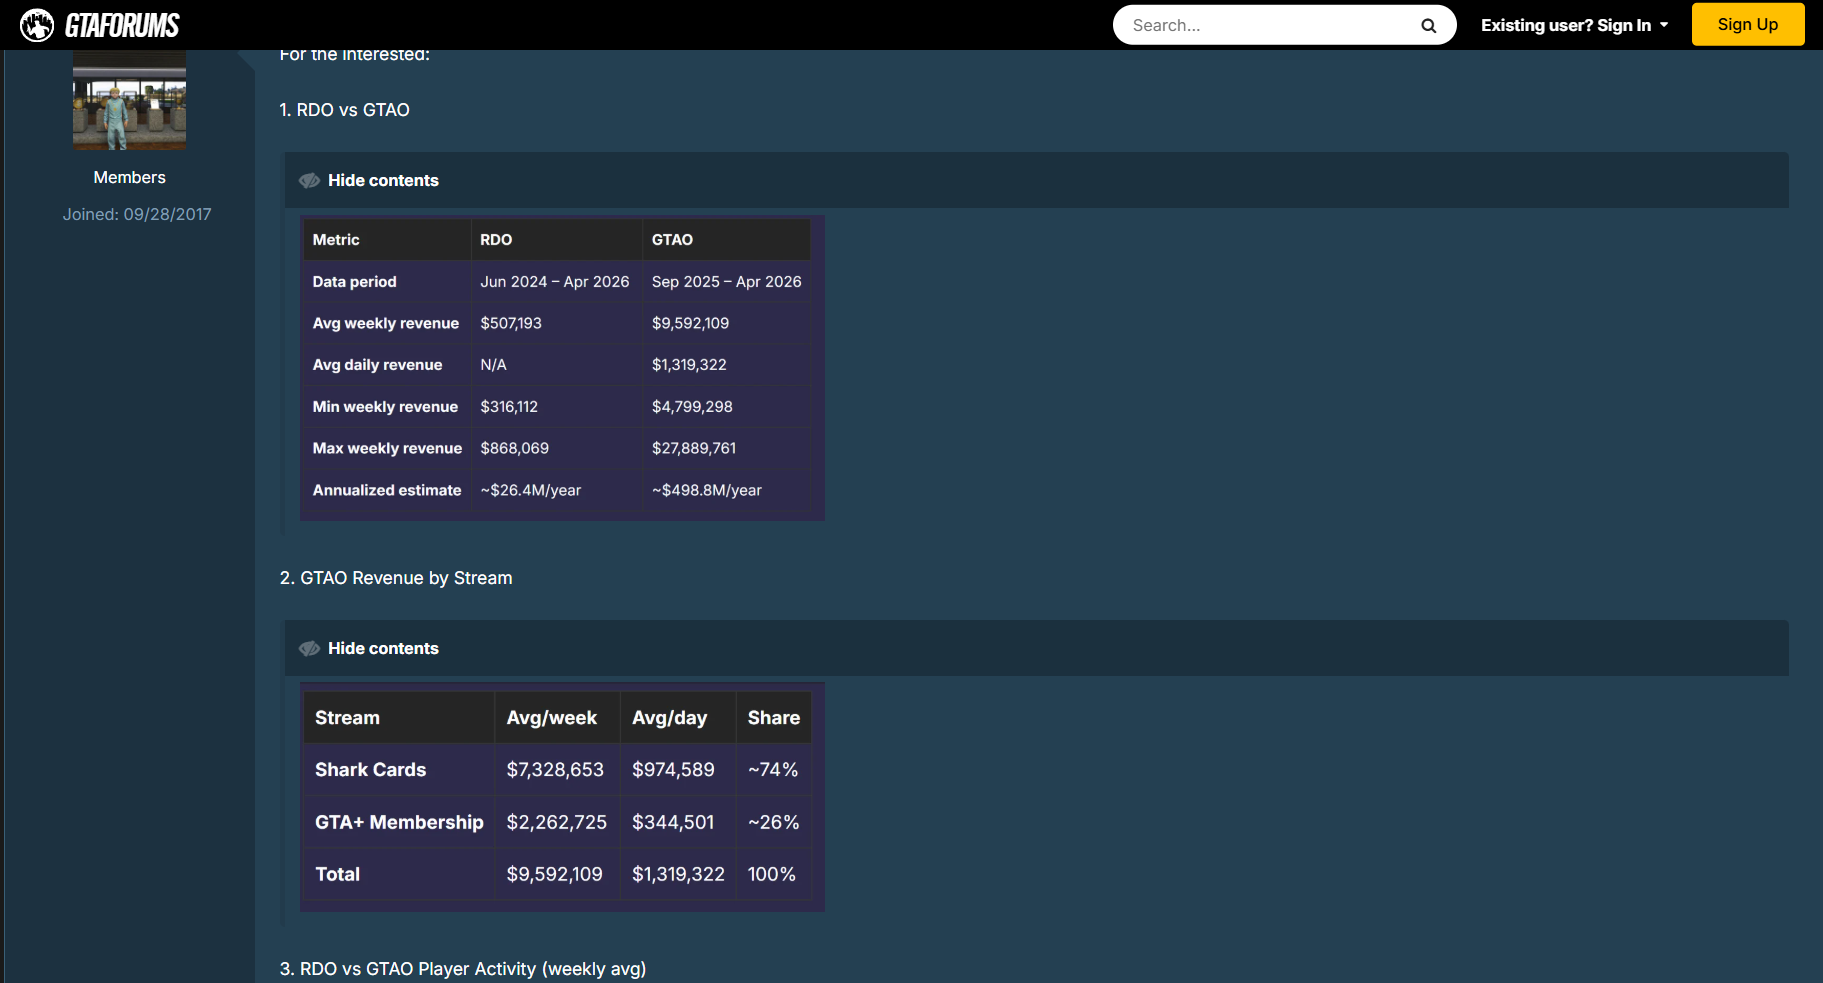Viewport: 1823px width, 983px height.
Task: Click the Annualized estimate row label
Action: (387, 490)
